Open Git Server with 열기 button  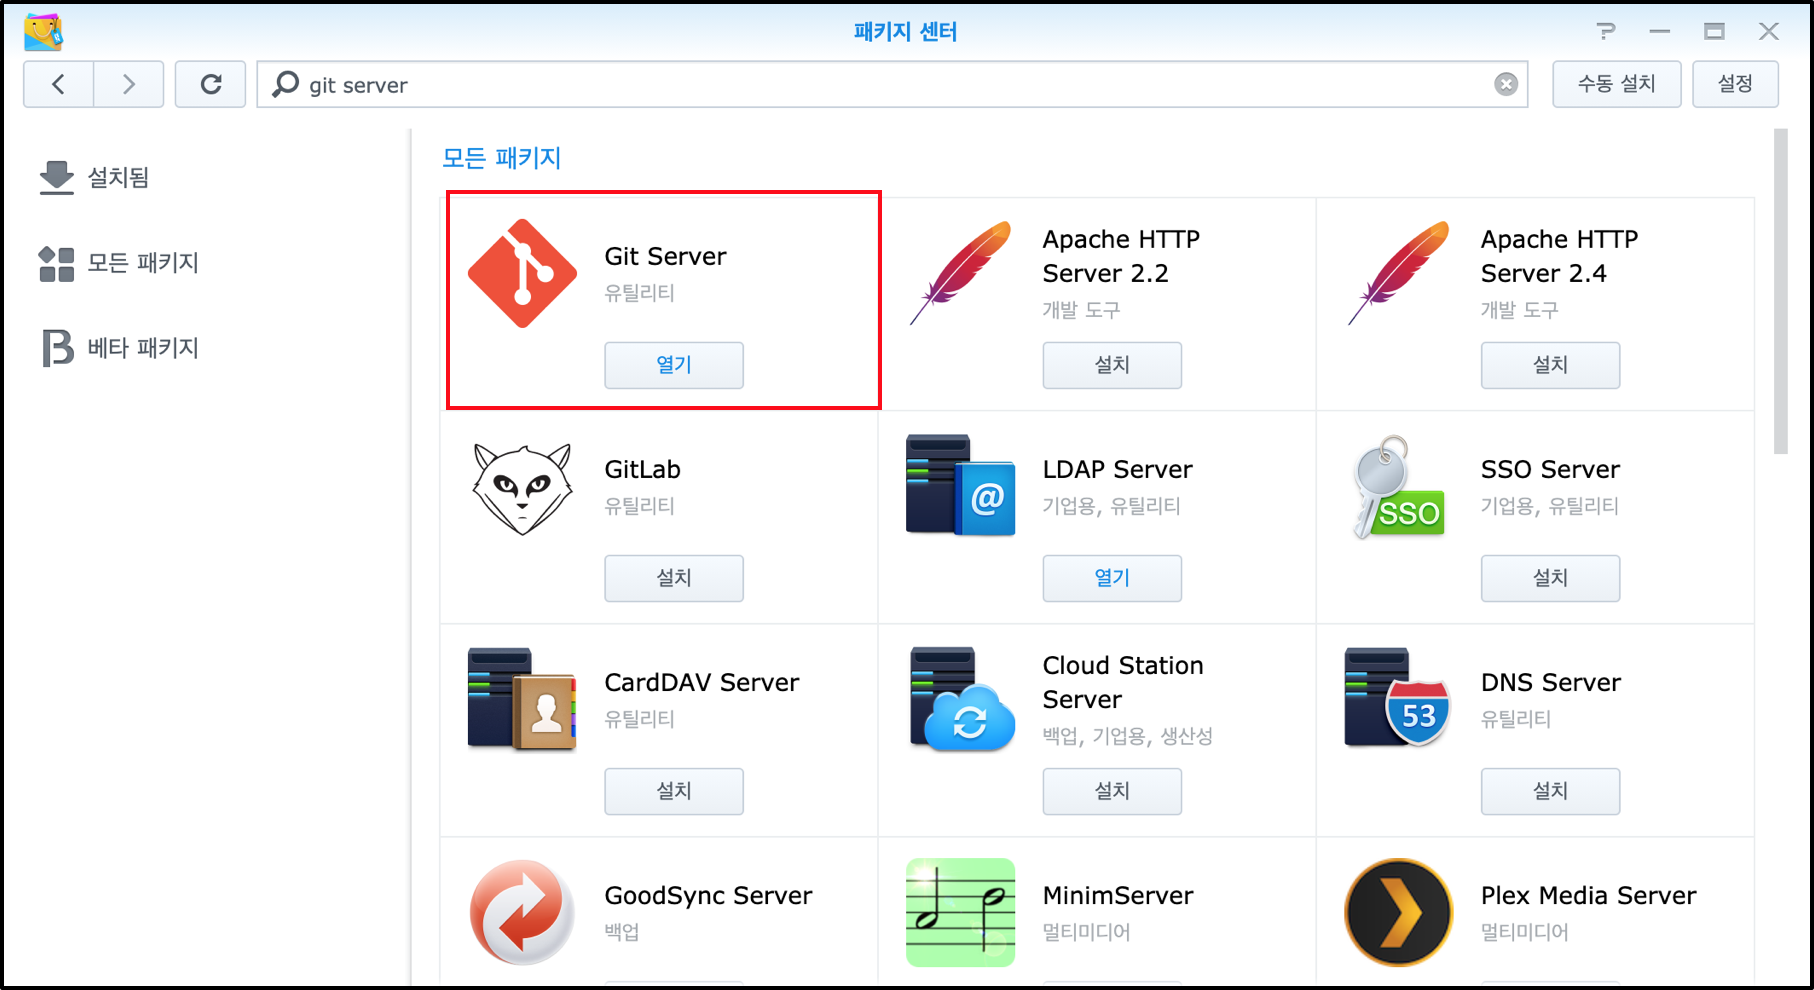674,365
